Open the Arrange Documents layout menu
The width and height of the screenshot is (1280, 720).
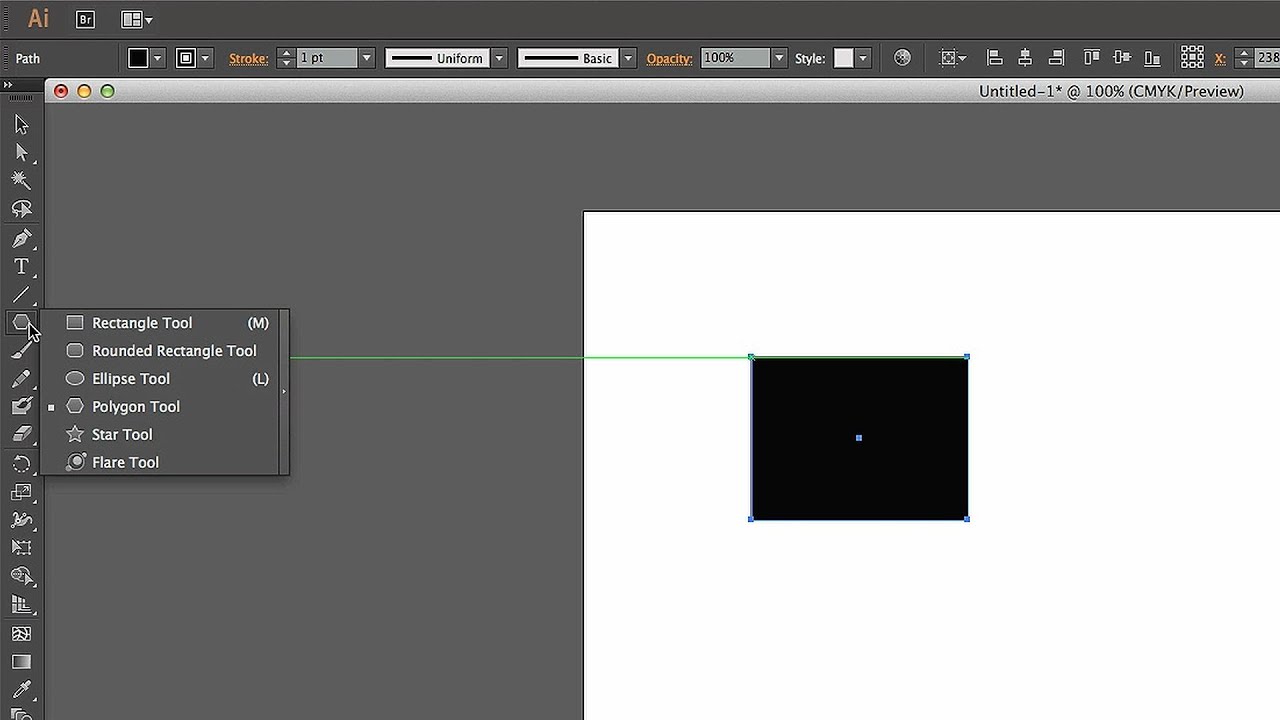coord(137,19)
